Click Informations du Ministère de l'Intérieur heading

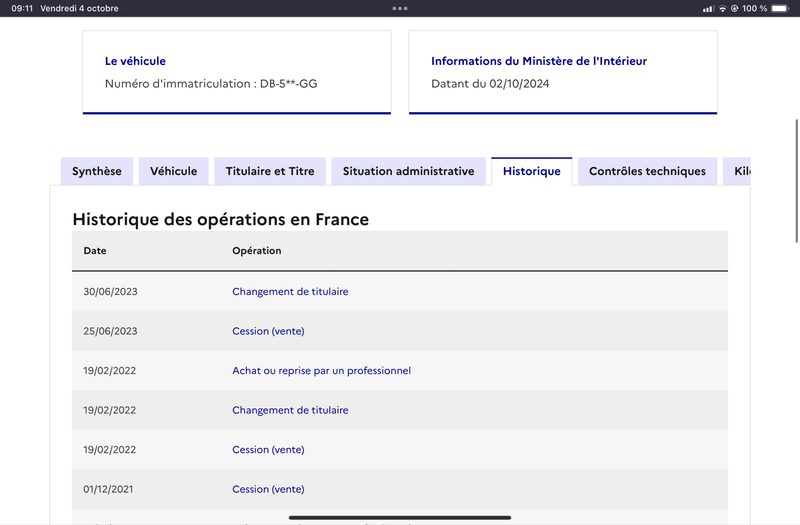(539, 61)
